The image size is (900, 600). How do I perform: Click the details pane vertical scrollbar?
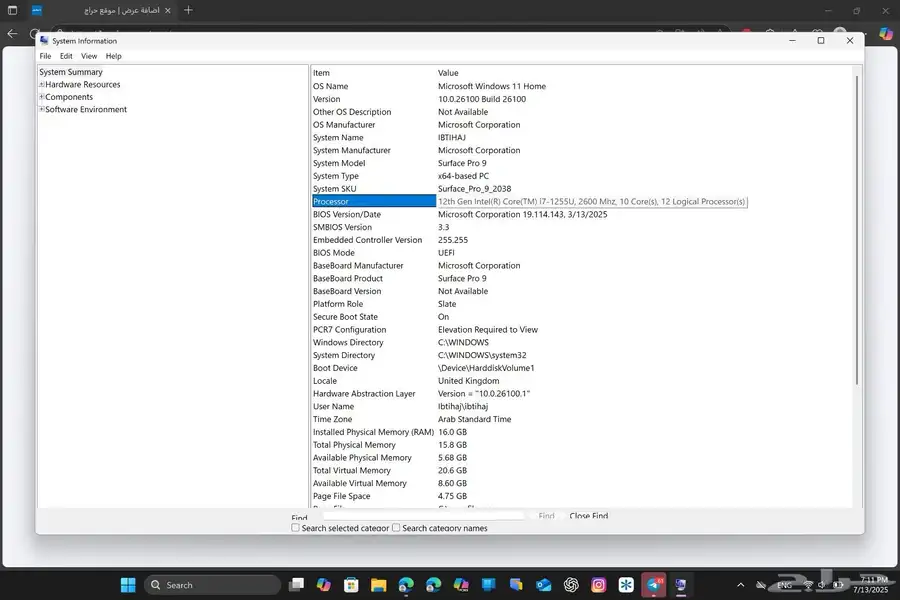coord(857,230)
